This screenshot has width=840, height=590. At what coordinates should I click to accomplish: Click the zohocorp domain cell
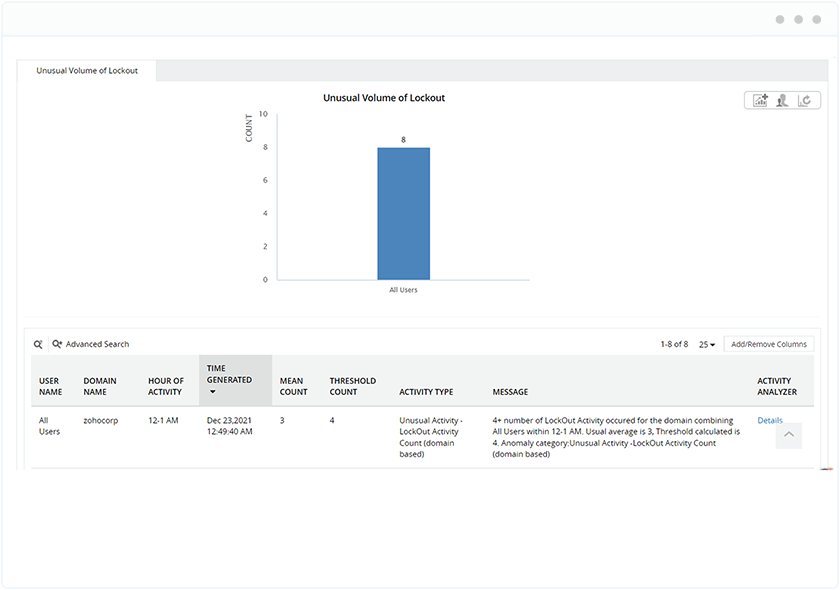pos(100,420)
